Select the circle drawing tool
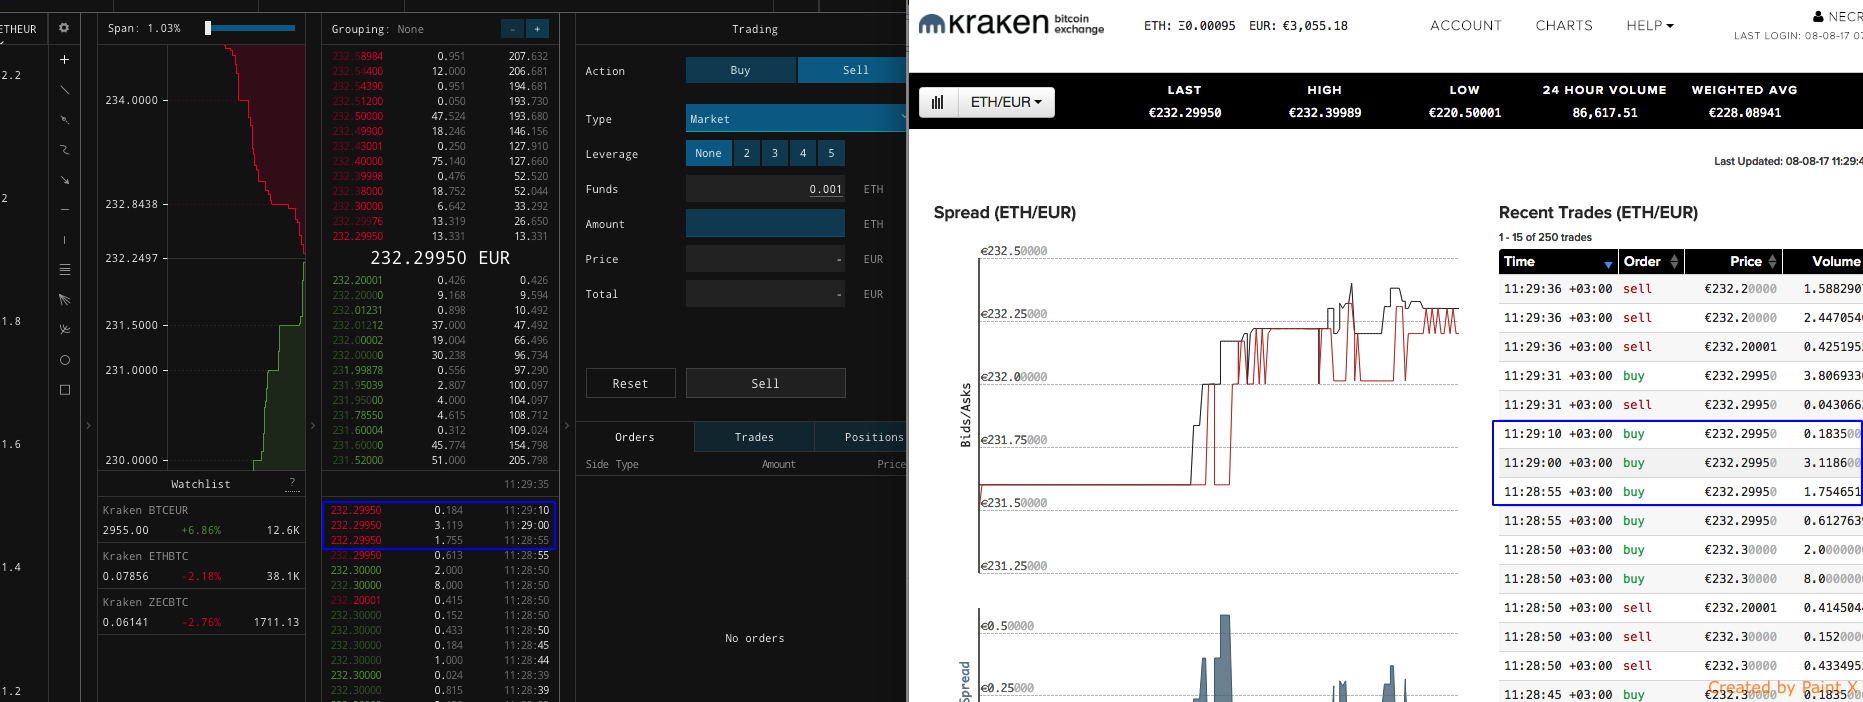The image size is (1863, 702). 64,360
